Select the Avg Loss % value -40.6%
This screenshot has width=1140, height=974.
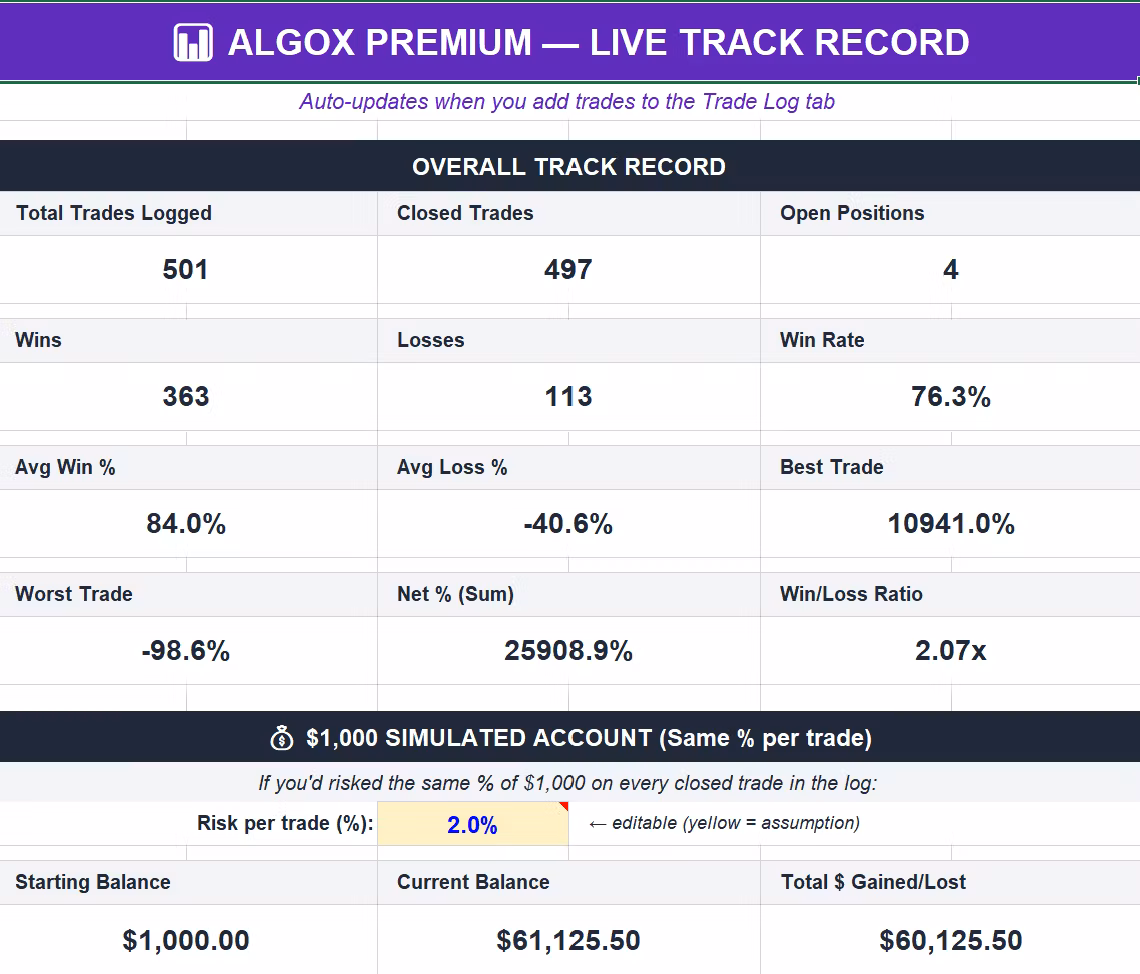(x=569, y=524)
